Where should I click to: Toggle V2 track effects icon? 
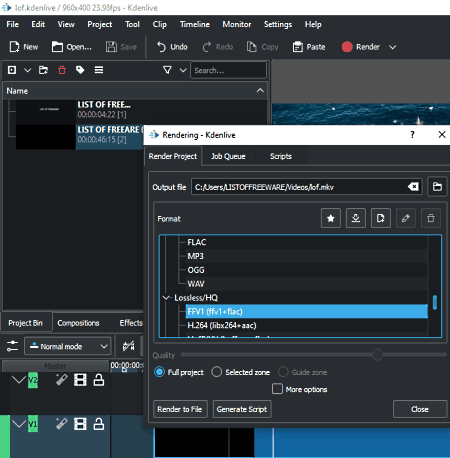click(61, 380)
